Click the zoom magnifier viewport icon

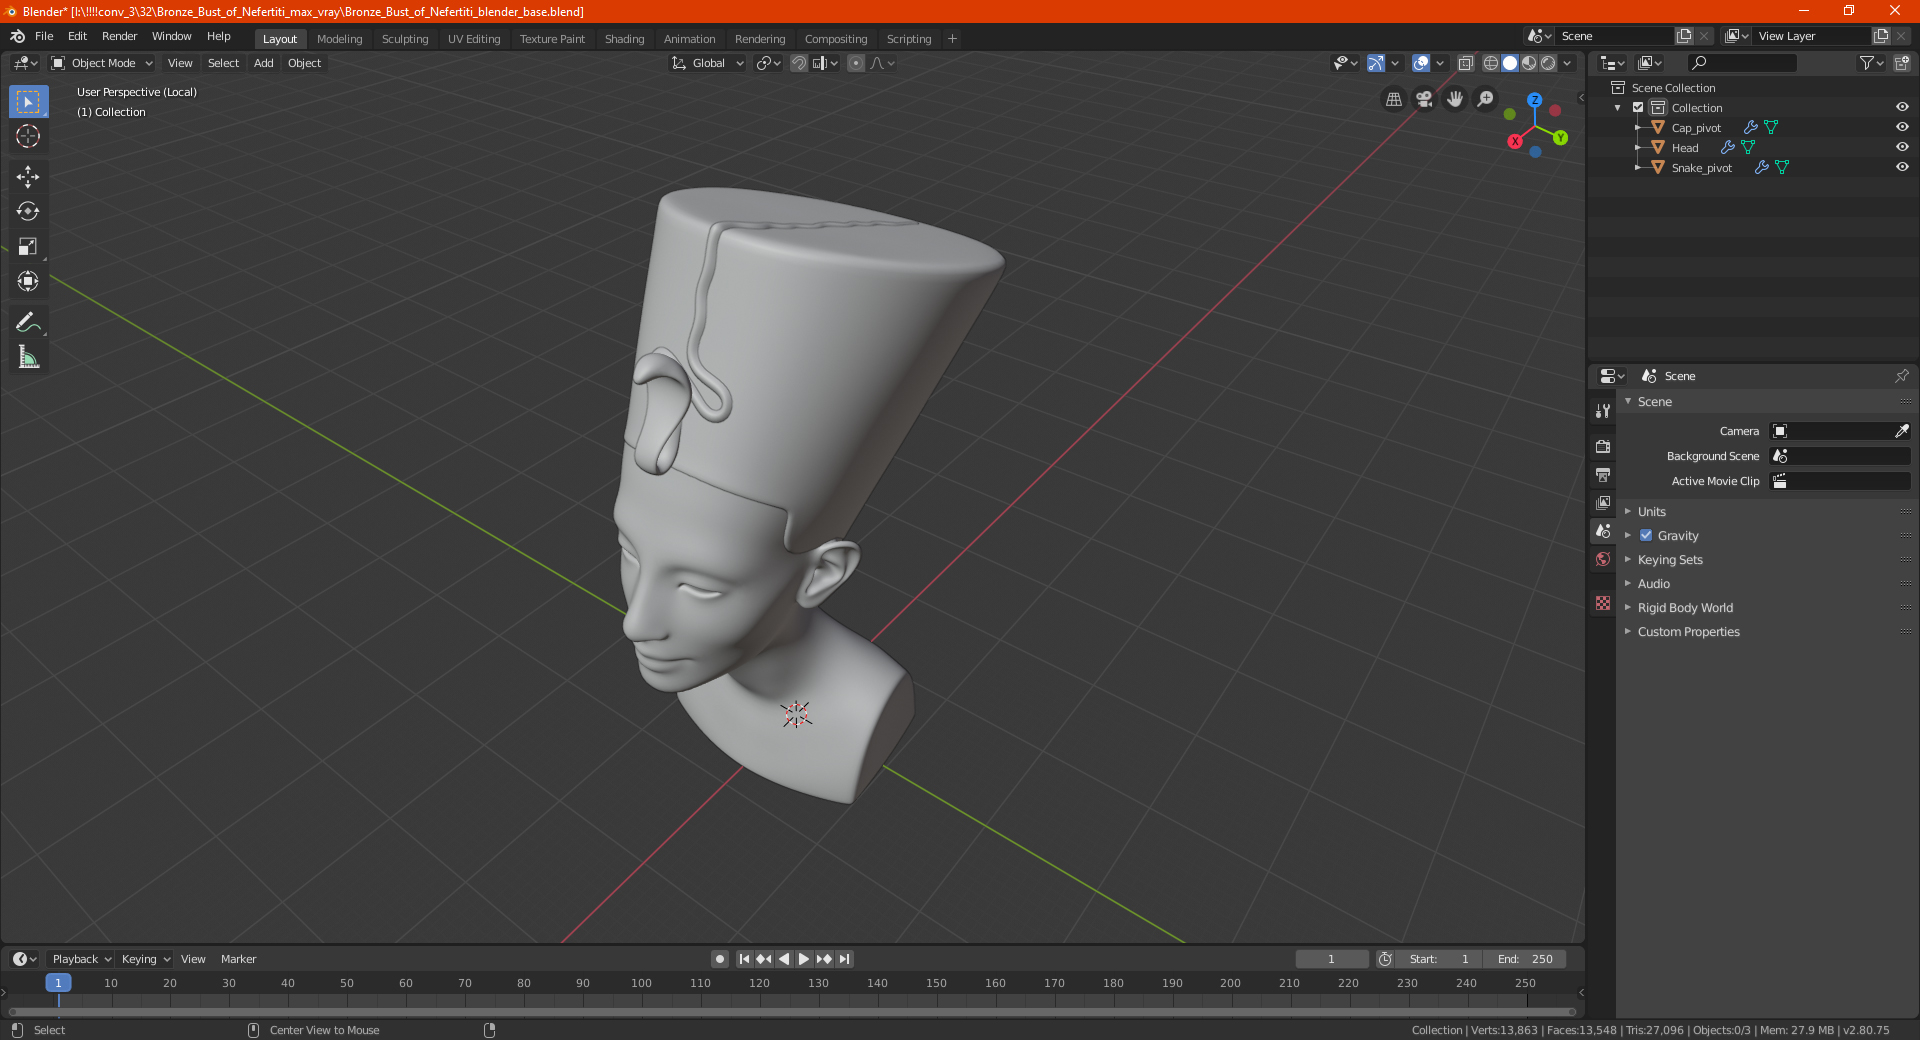pyautogui.click(x=1486, y=99)
